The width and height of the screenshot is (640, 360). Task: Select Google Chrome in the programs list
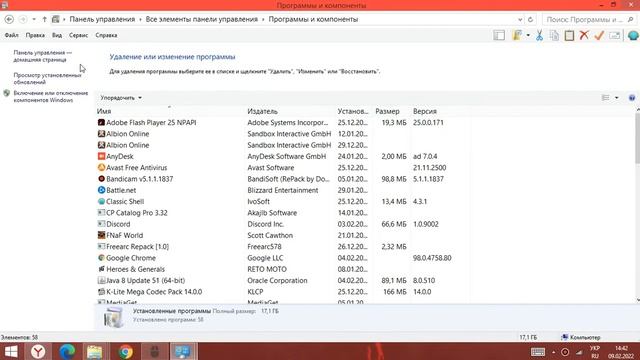coord(131,258)
